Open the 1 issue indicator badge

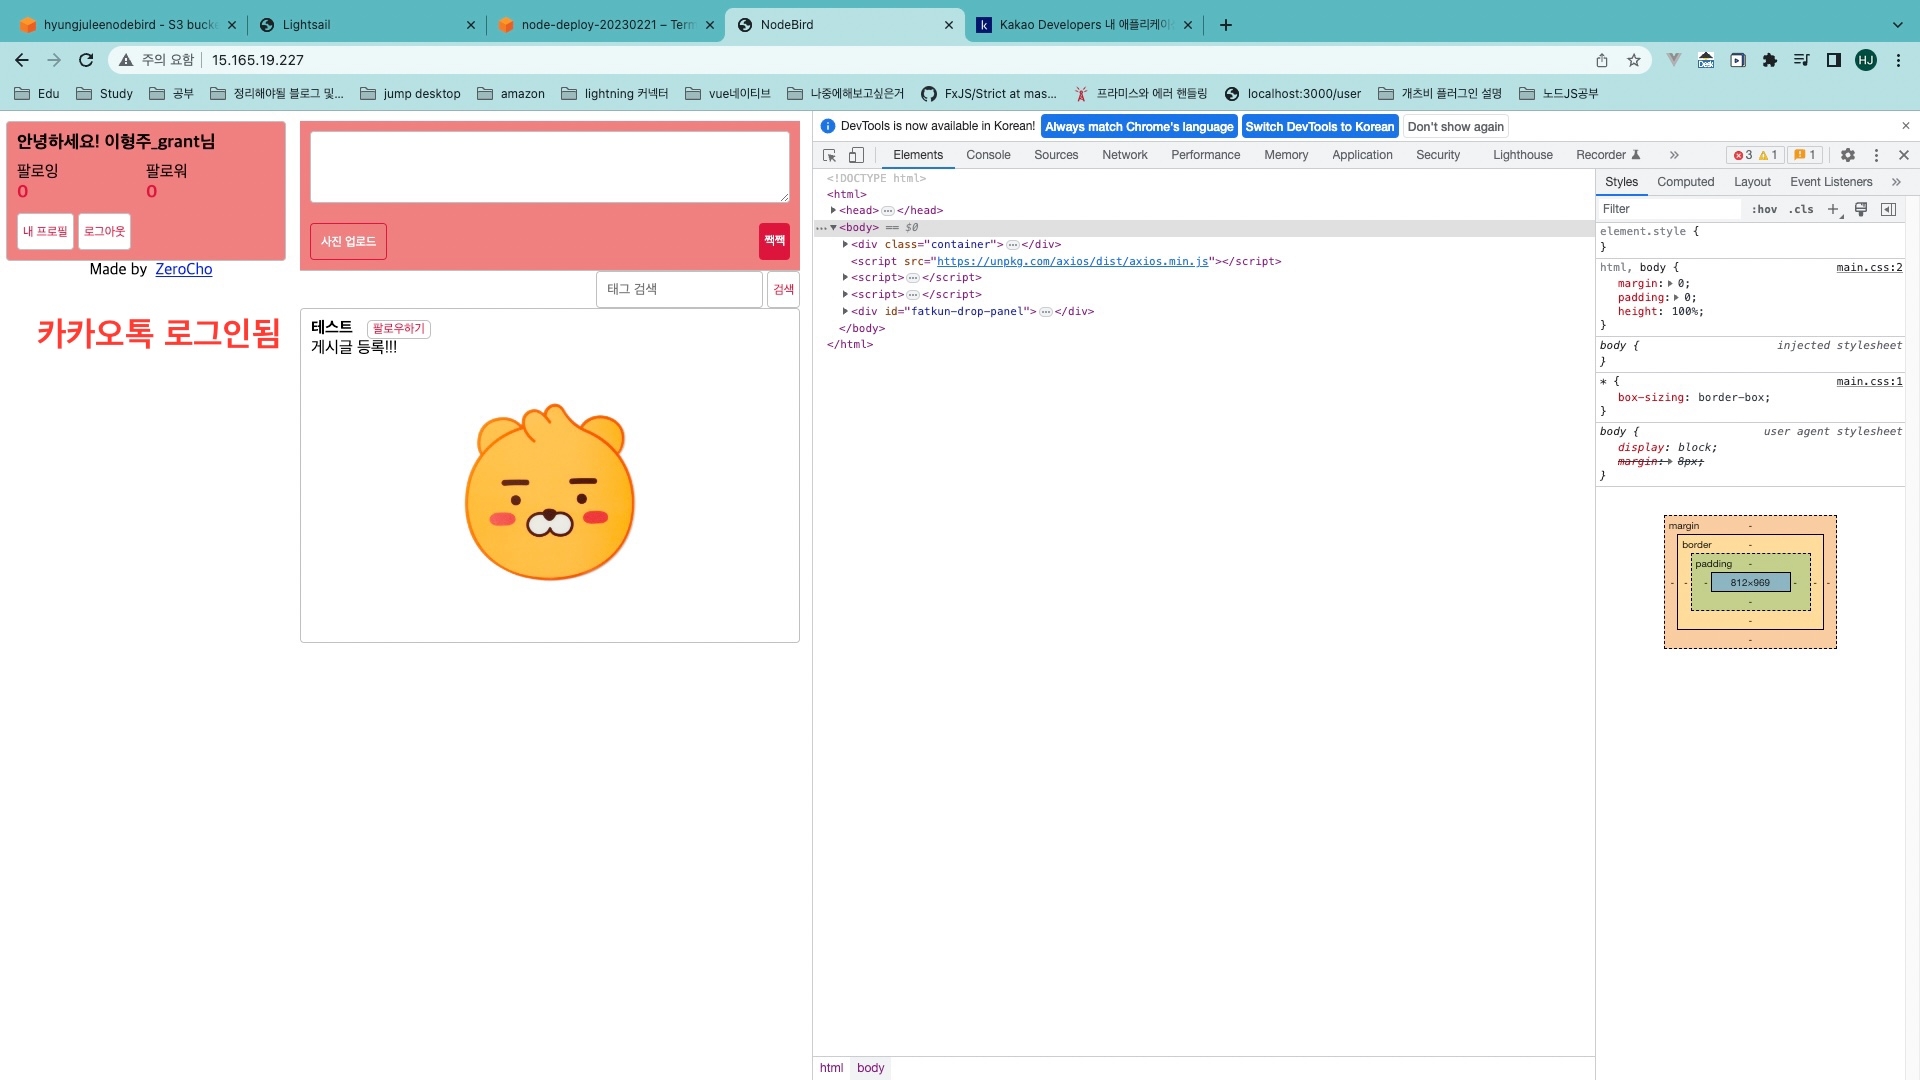tap(1805, 155)
